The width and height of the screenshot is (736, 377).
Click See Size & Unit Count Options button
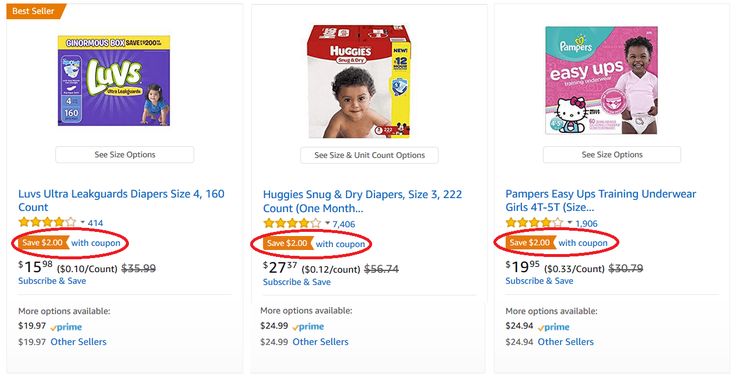click(369, 155)
